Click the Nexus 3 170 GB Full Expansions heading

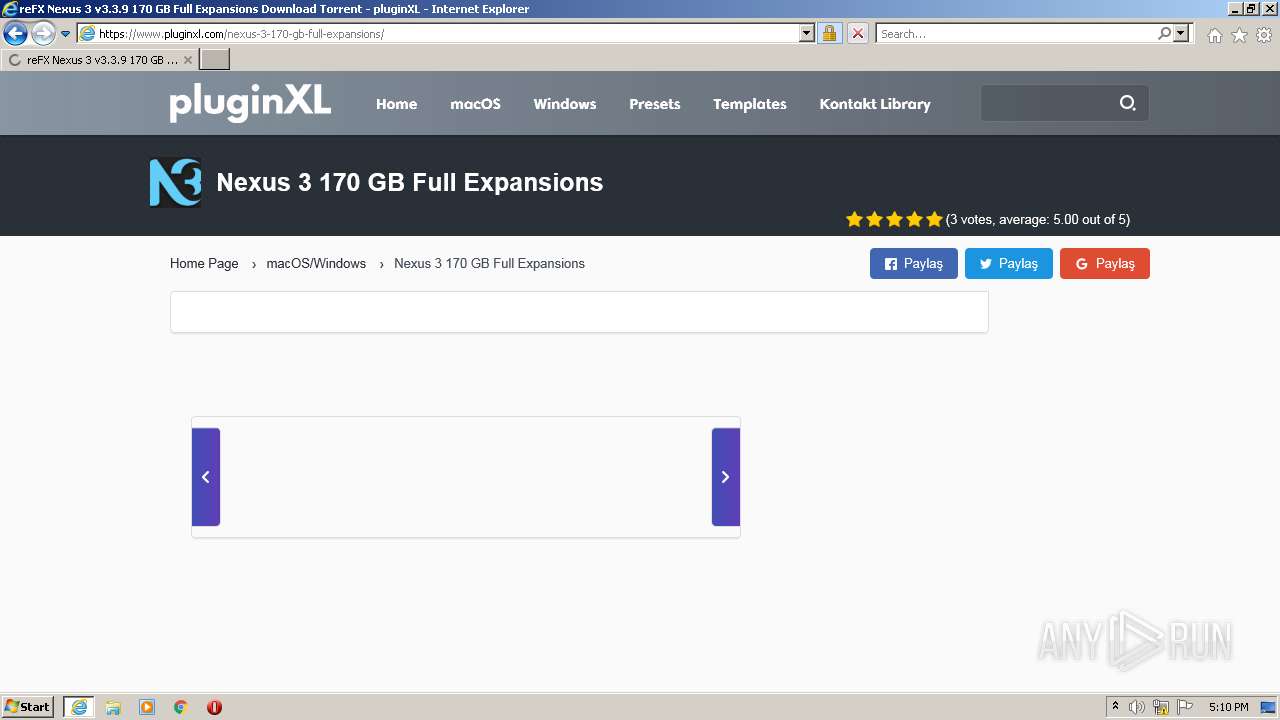click(410, 182)
